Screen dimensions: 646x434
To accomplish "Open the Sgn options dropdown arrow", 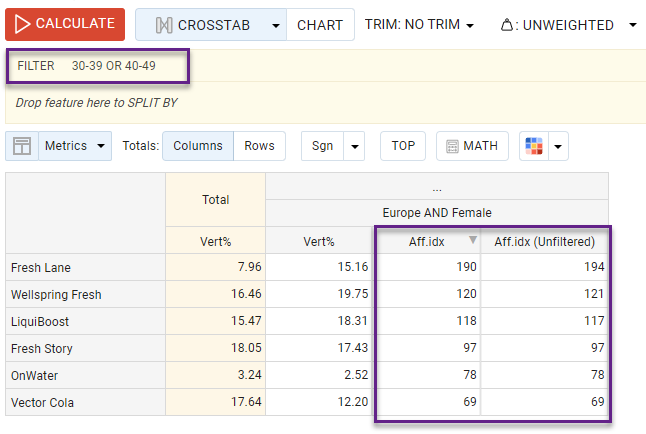I will coord(354,146).
